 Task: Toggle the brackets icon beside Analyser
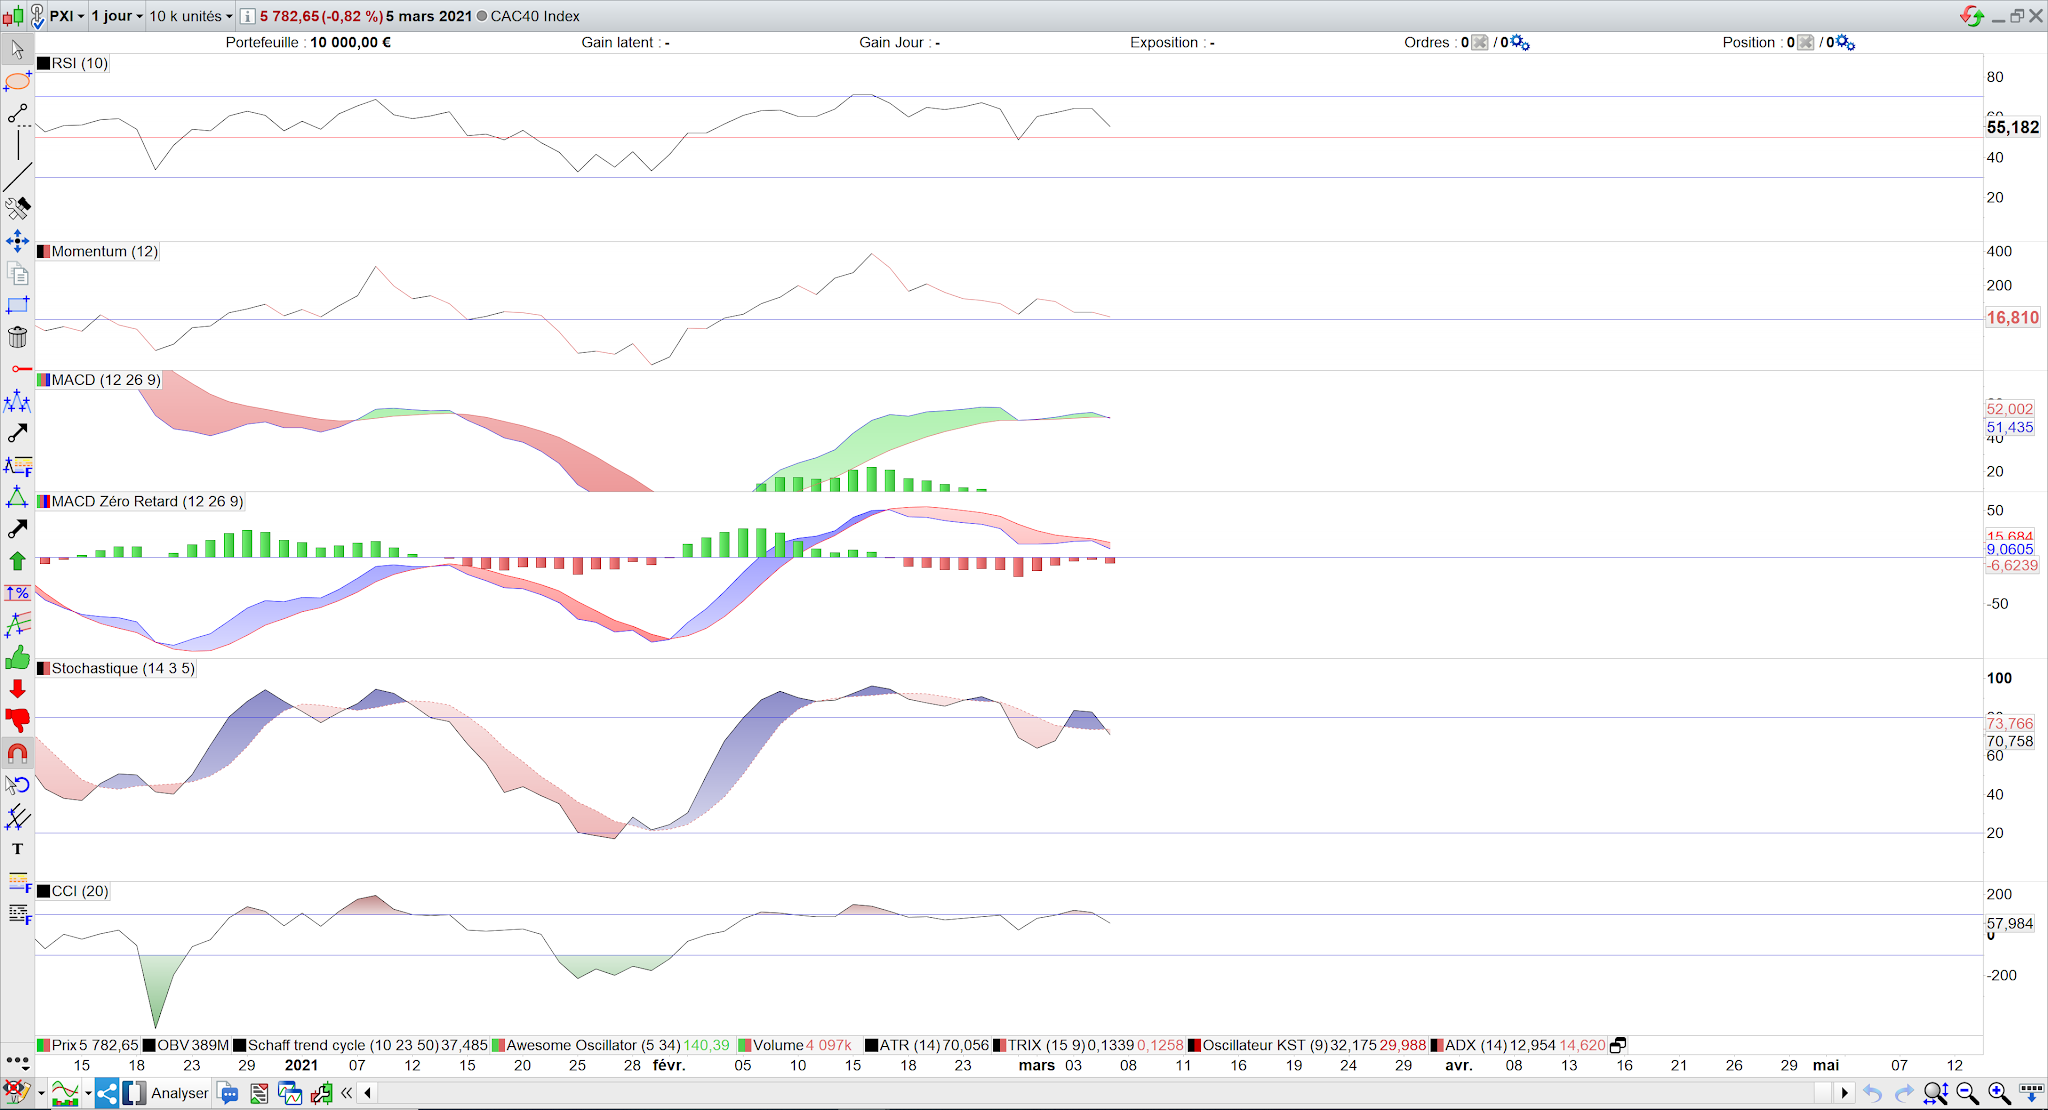coord(134,1093)
